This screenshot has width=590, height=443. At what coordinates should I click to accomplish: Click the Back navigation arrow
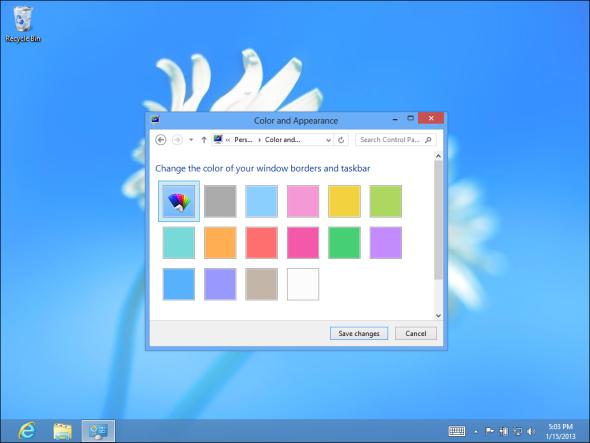click(x=161, y=140)
